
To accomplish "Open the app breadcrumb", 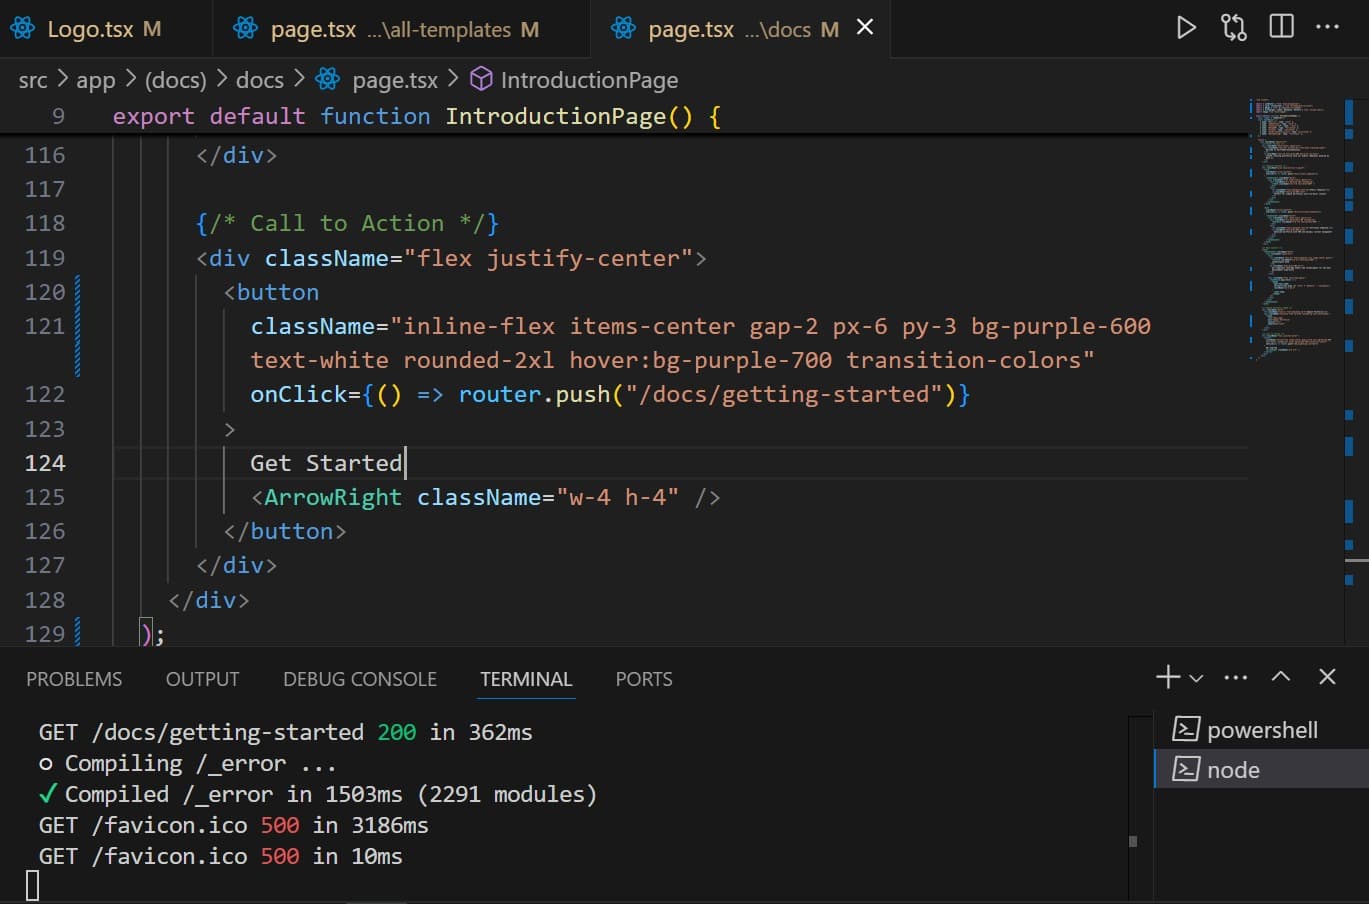I will coord(96,80).
